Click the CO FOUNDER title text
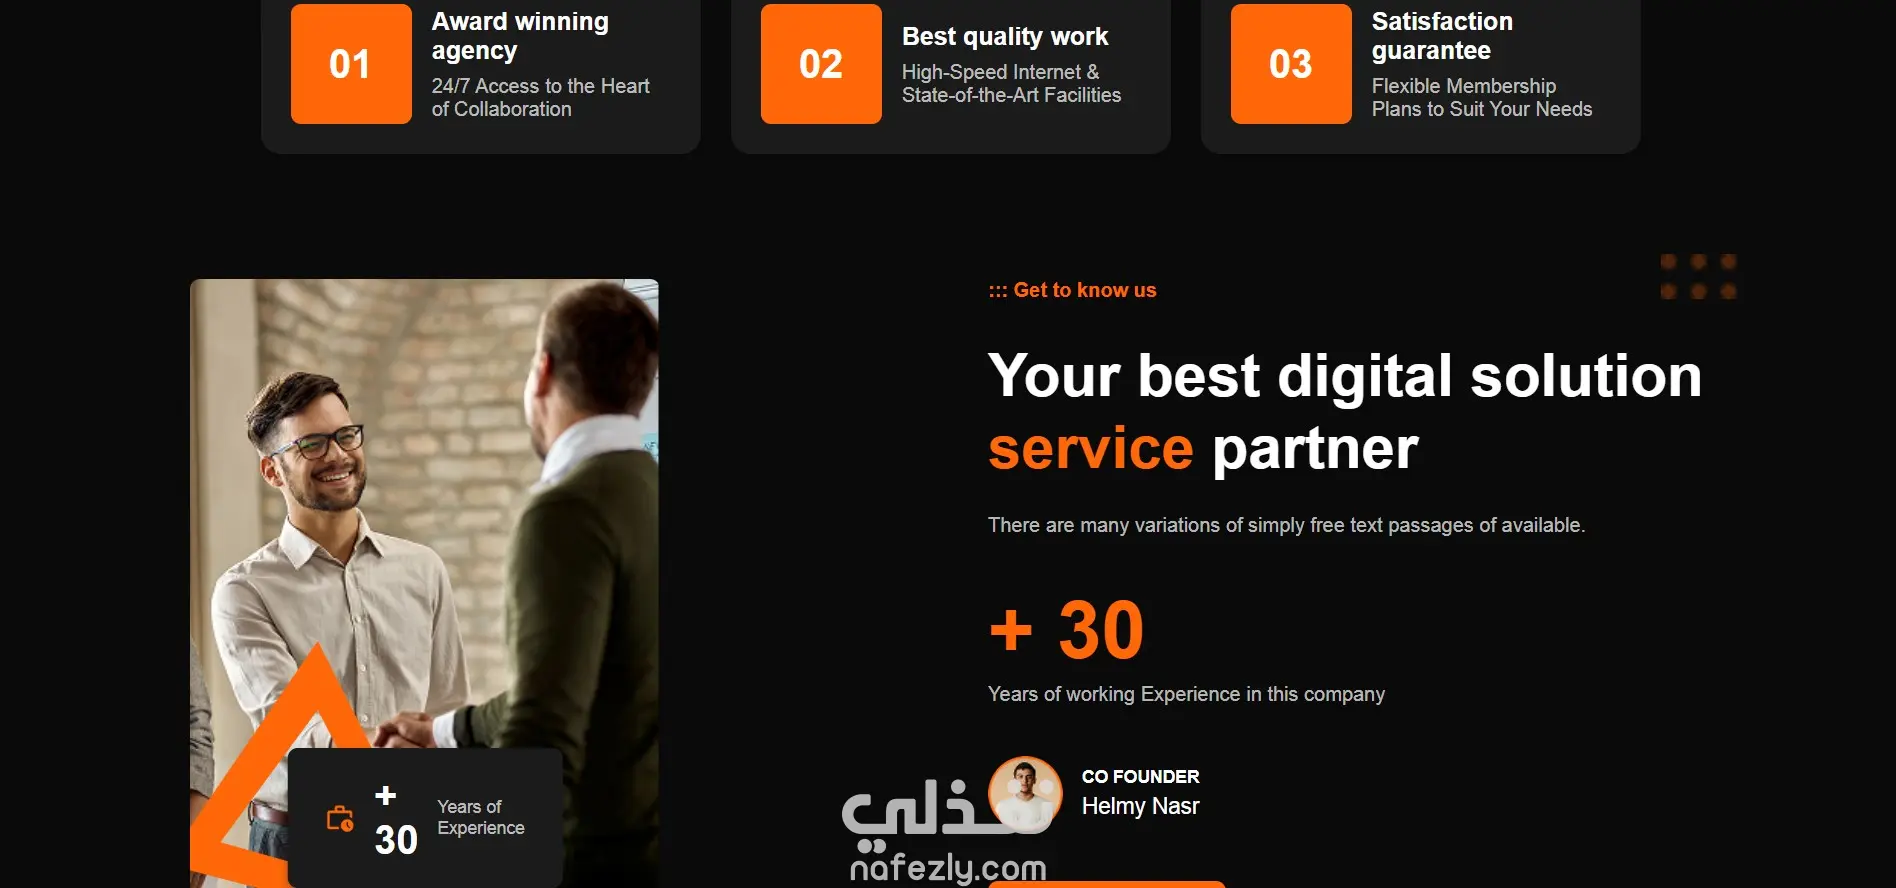1896x888 pixels. point(1140,777)
